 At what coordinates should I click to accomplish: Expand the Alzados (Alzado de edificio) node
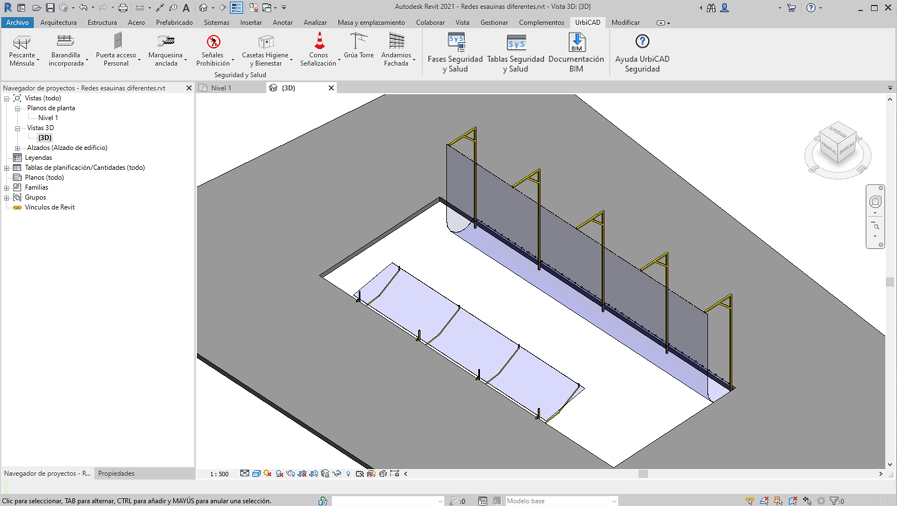[18, 148]
